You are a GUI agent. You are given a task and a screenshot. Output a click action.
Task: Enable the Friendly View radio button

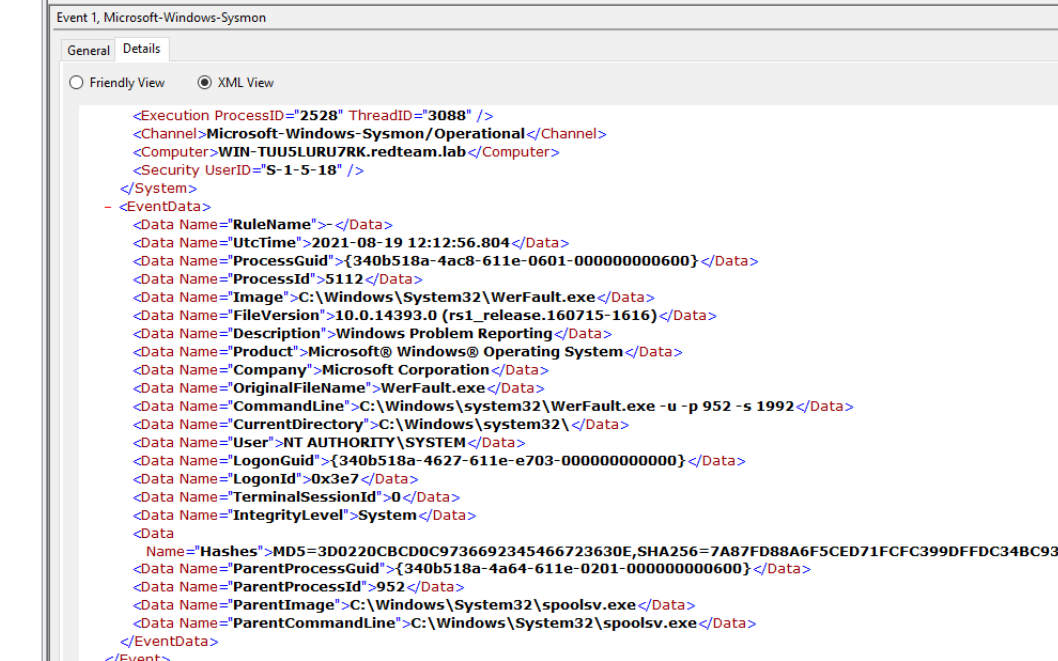(77, 83)
